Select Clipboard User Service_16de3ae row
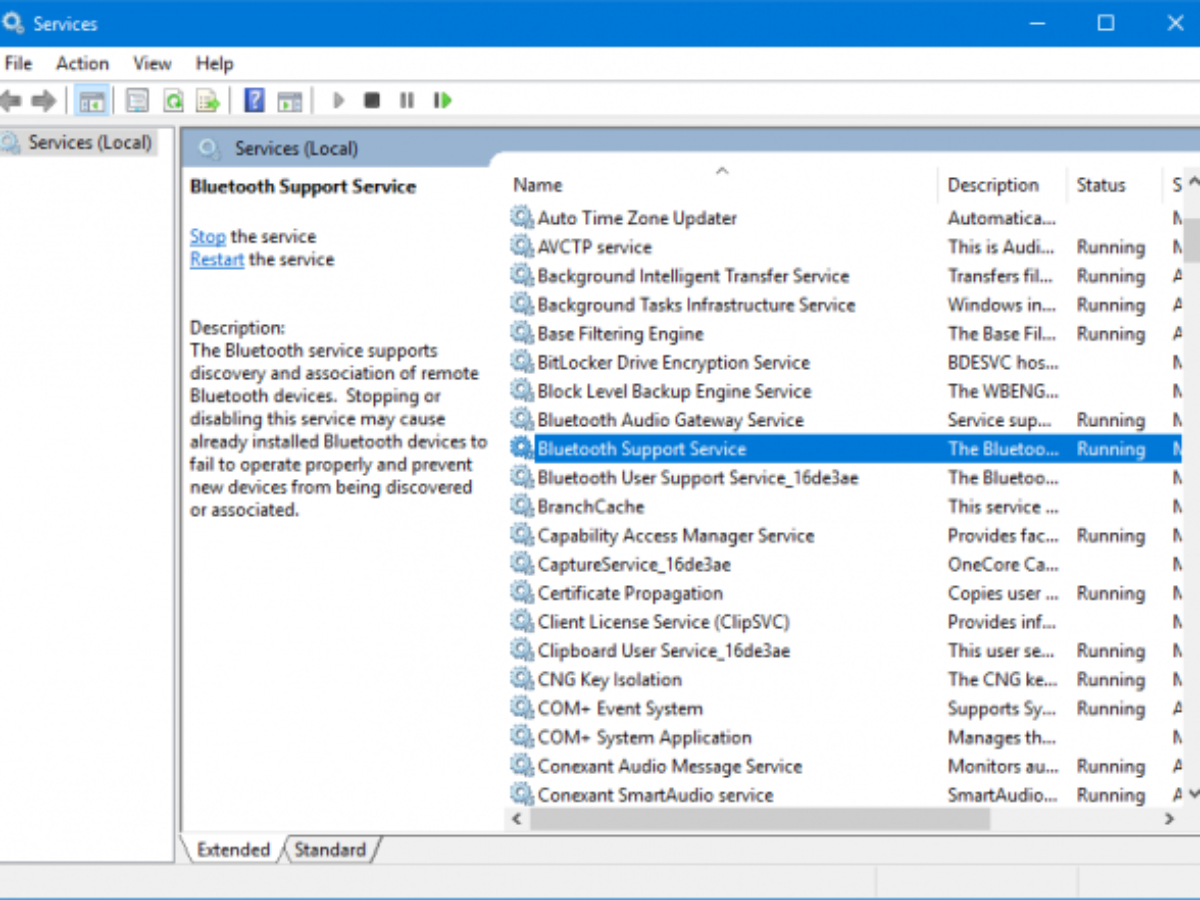Image resolution: width=1200 pixels, height=900 pixels. pyautogui.click(x=846, y=651)
